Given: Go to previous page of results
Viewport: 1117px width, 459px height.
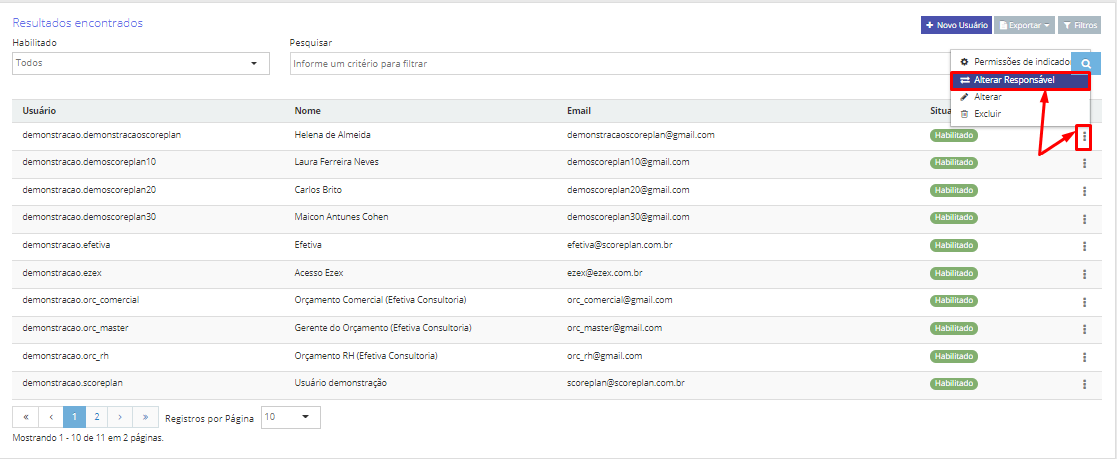Looking at the screenshot, I should 51,417.
